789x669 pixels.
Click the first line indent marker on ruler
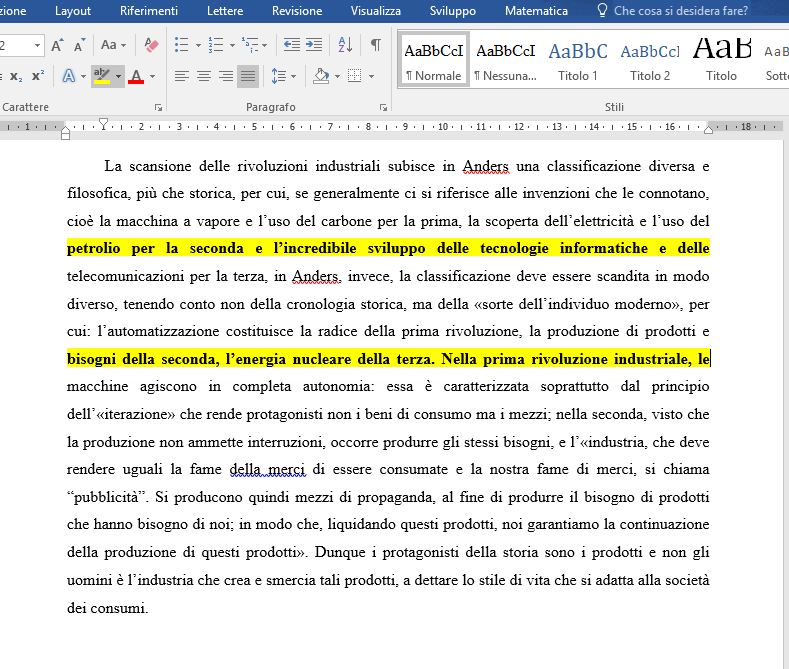tap(103, 123)
